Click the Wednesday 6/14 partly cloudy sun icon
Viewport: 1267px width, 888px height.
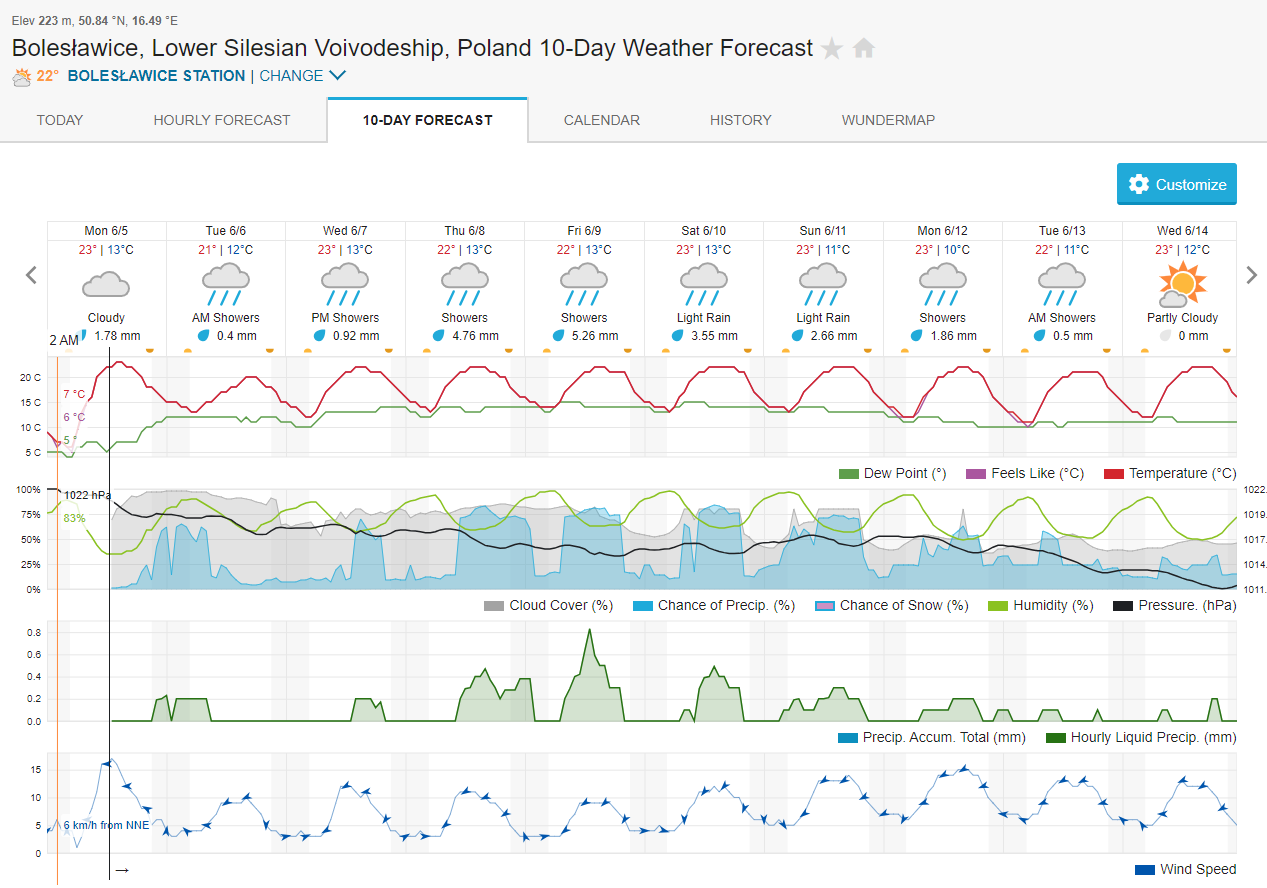click(1182, 285)
